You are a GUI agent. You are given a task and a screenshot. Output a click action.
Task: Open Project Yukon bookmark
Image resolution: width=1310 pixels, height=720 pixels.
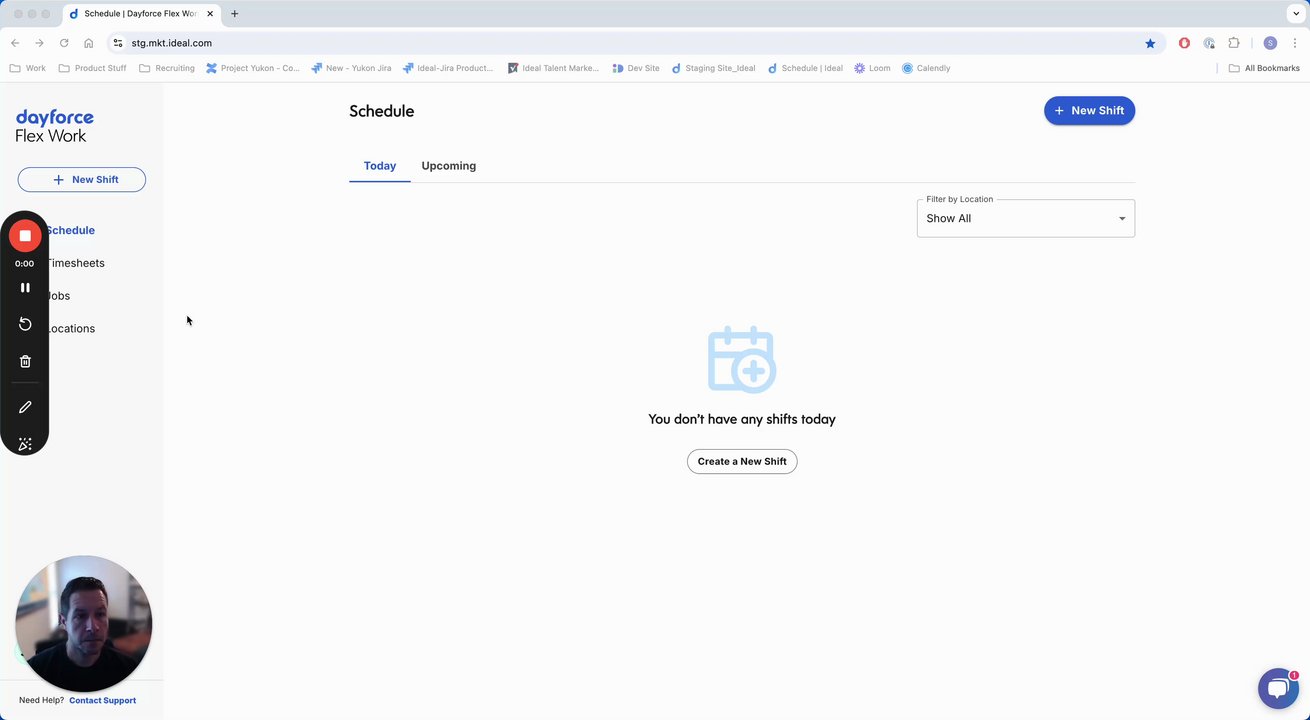coord(253,68)
